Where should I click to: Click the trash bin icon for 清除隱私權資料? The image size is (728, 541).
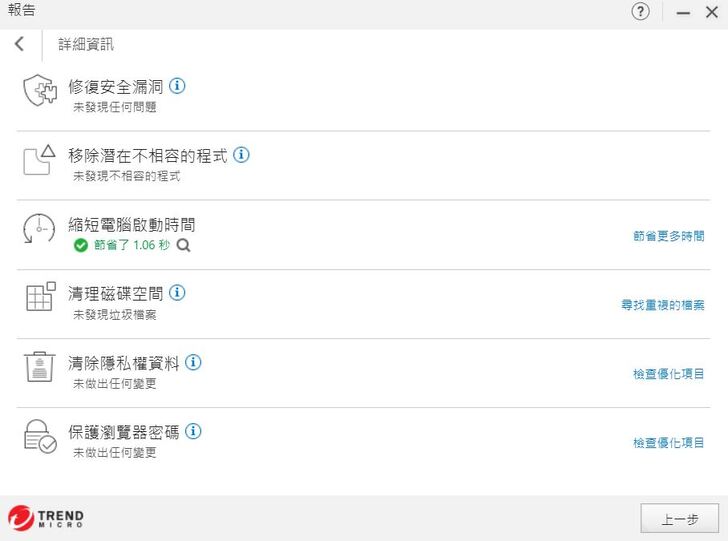coord(39,367)
